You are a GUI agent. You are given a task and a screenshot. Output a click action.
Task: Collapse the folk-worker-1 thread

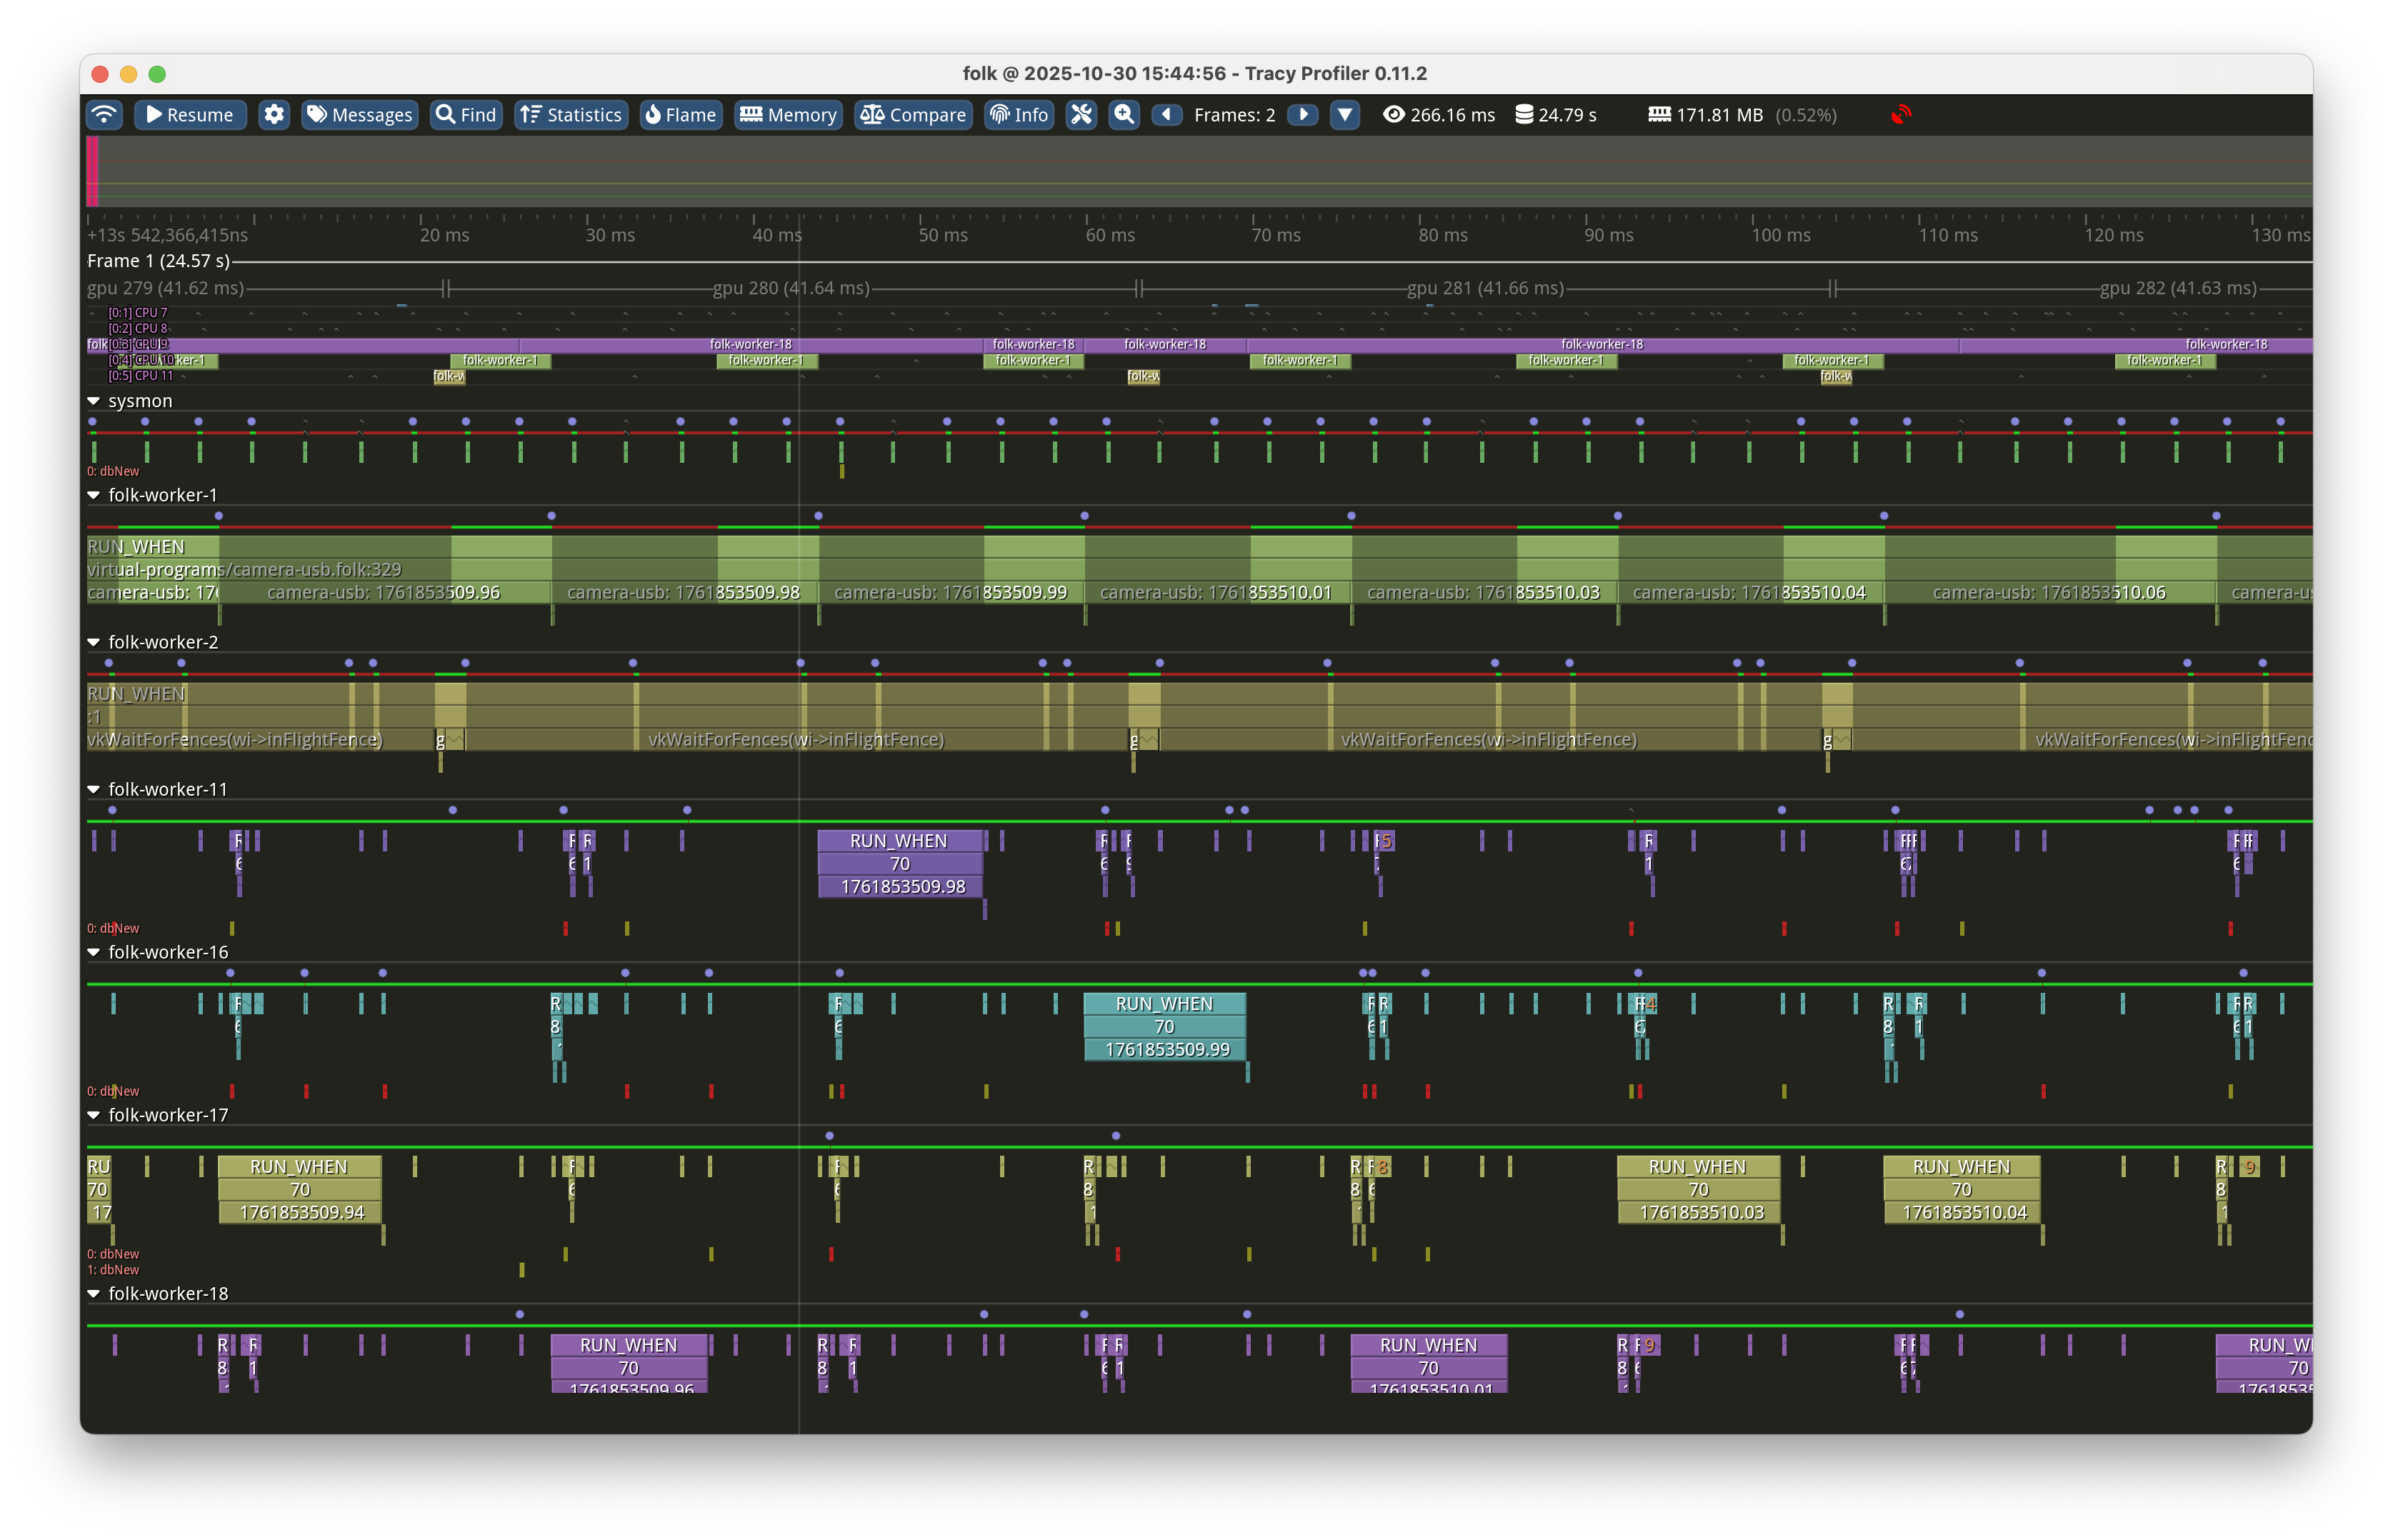pyautogui.click(x=94, y=495)
